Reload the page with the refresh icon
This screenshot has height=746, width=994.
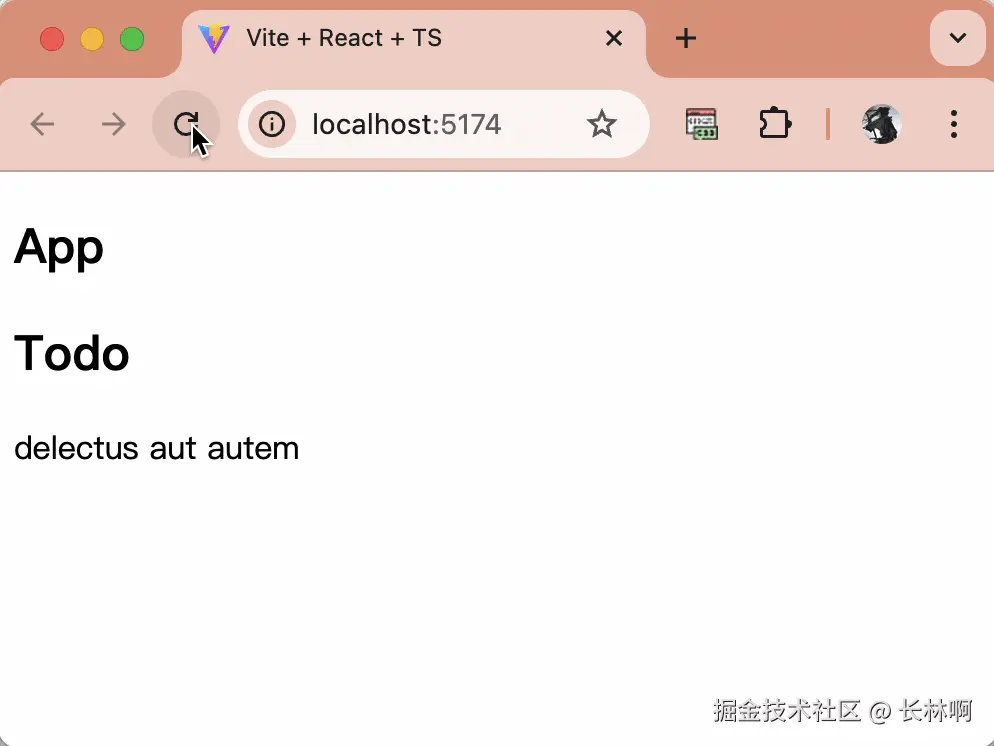tap(186, 124)
